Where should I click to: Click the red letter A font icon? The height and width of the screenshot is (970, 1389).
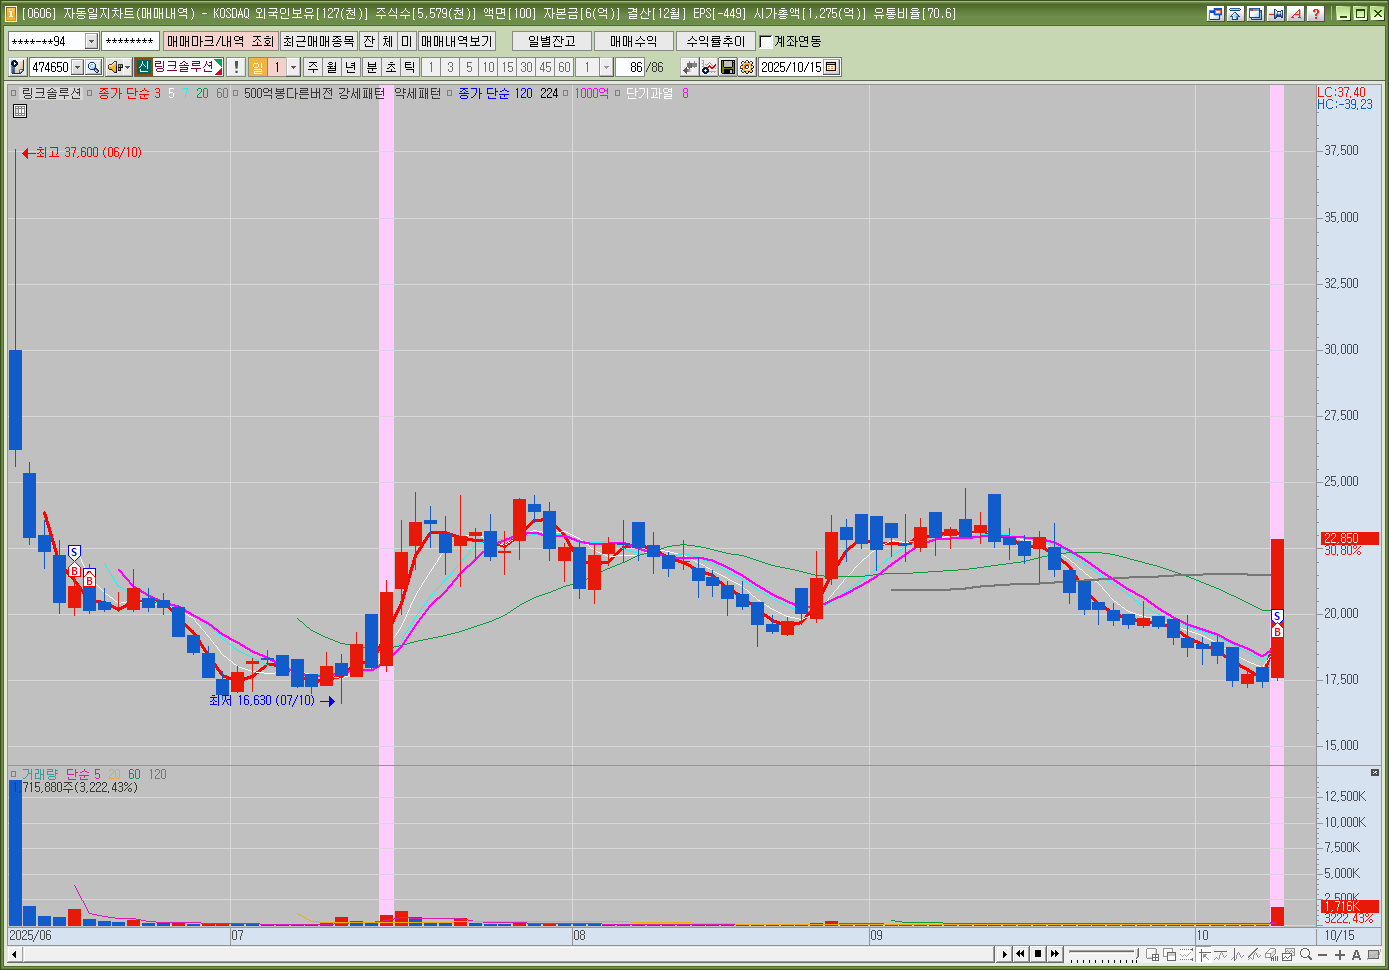(x=1296, y=13)
